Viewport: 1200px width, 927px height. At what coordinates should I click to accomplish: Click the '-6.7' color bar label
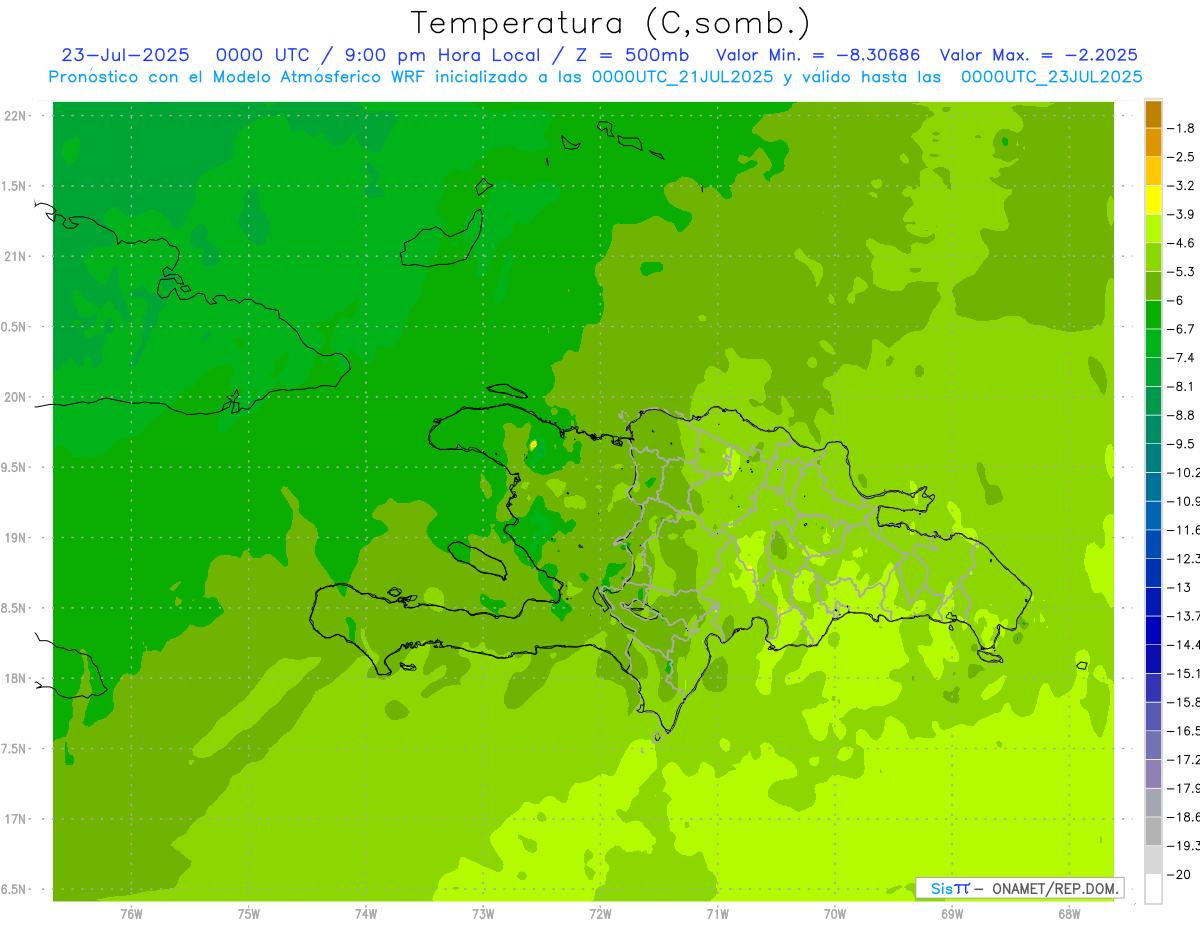[x=1181, y=329]
